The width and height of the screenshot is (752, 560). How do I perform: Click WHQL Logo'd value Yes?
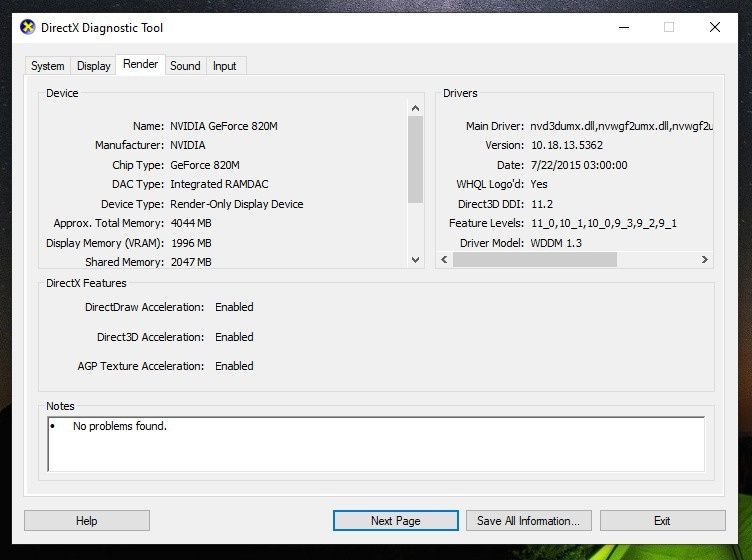point(539,184)
